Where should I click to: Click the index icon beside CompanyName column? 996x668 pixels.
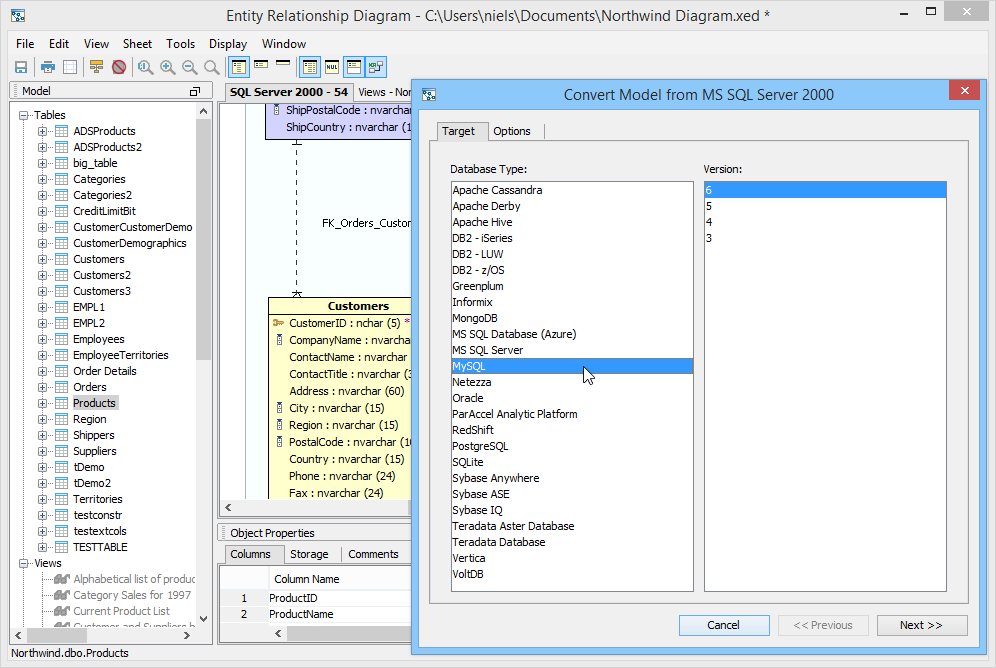279,340
